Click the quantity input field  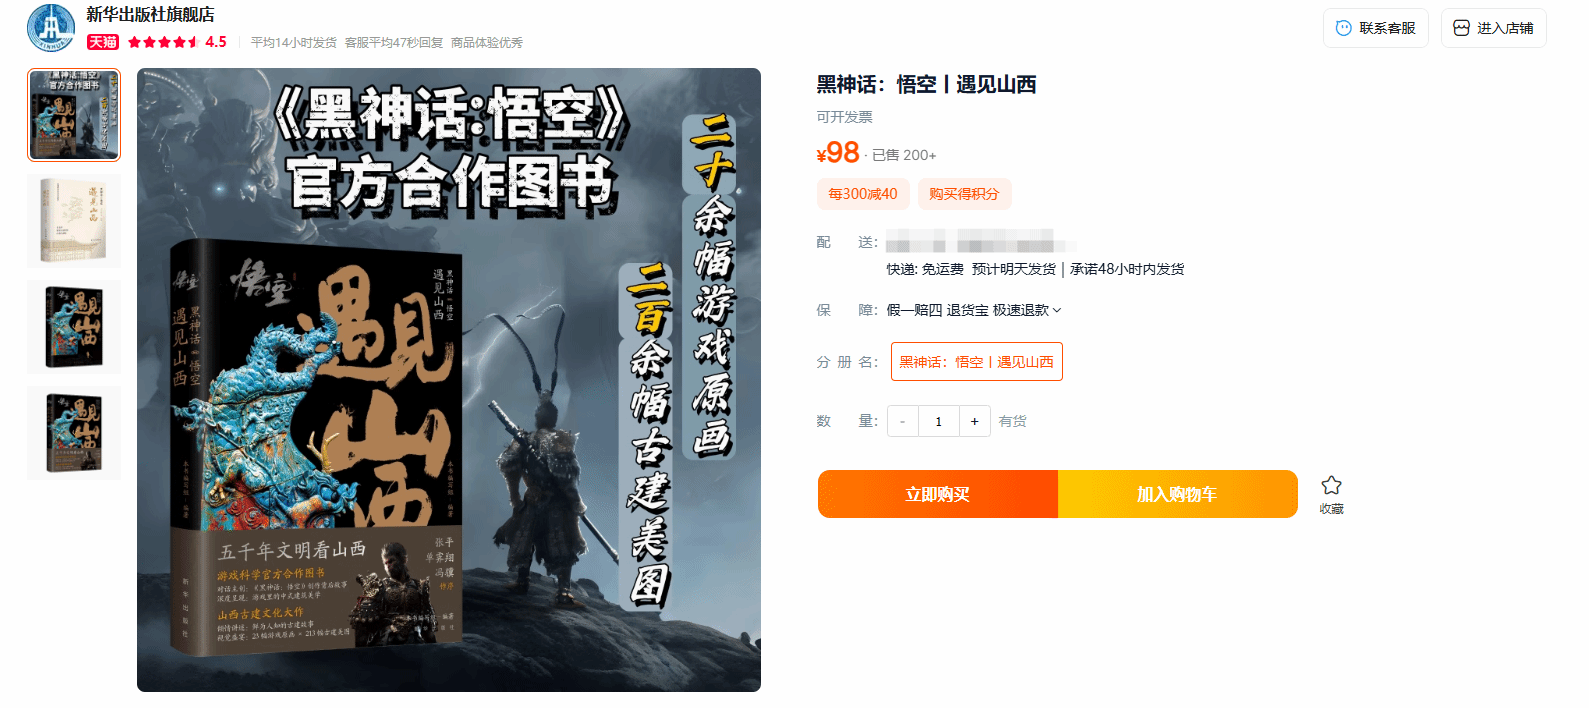pyautogui.click(x=939, y=421)
